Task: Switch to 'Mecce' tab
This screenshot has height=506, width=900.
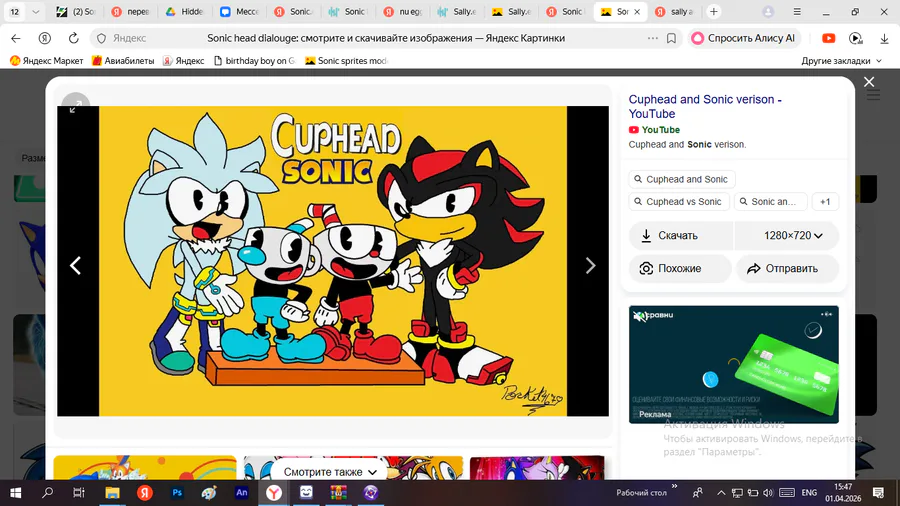Action: (x=239, y=11)
